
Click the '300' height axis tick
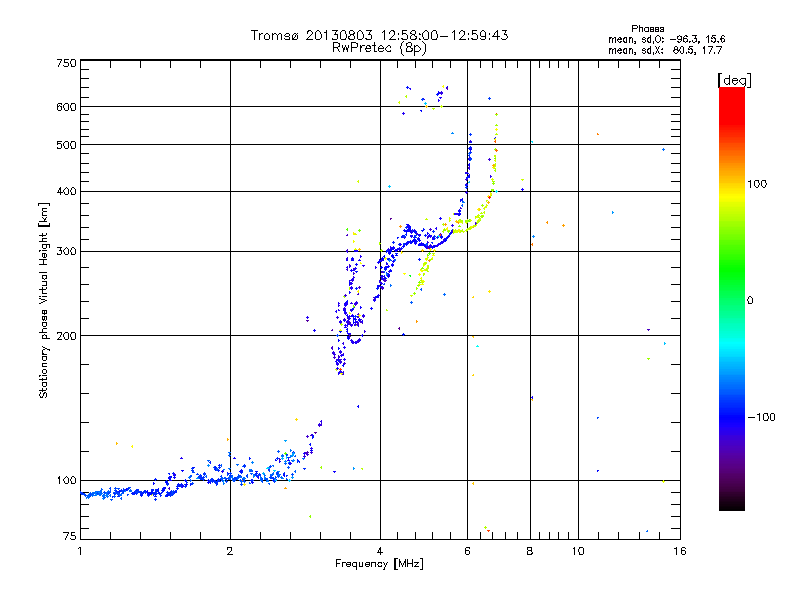tap(66, 252)
